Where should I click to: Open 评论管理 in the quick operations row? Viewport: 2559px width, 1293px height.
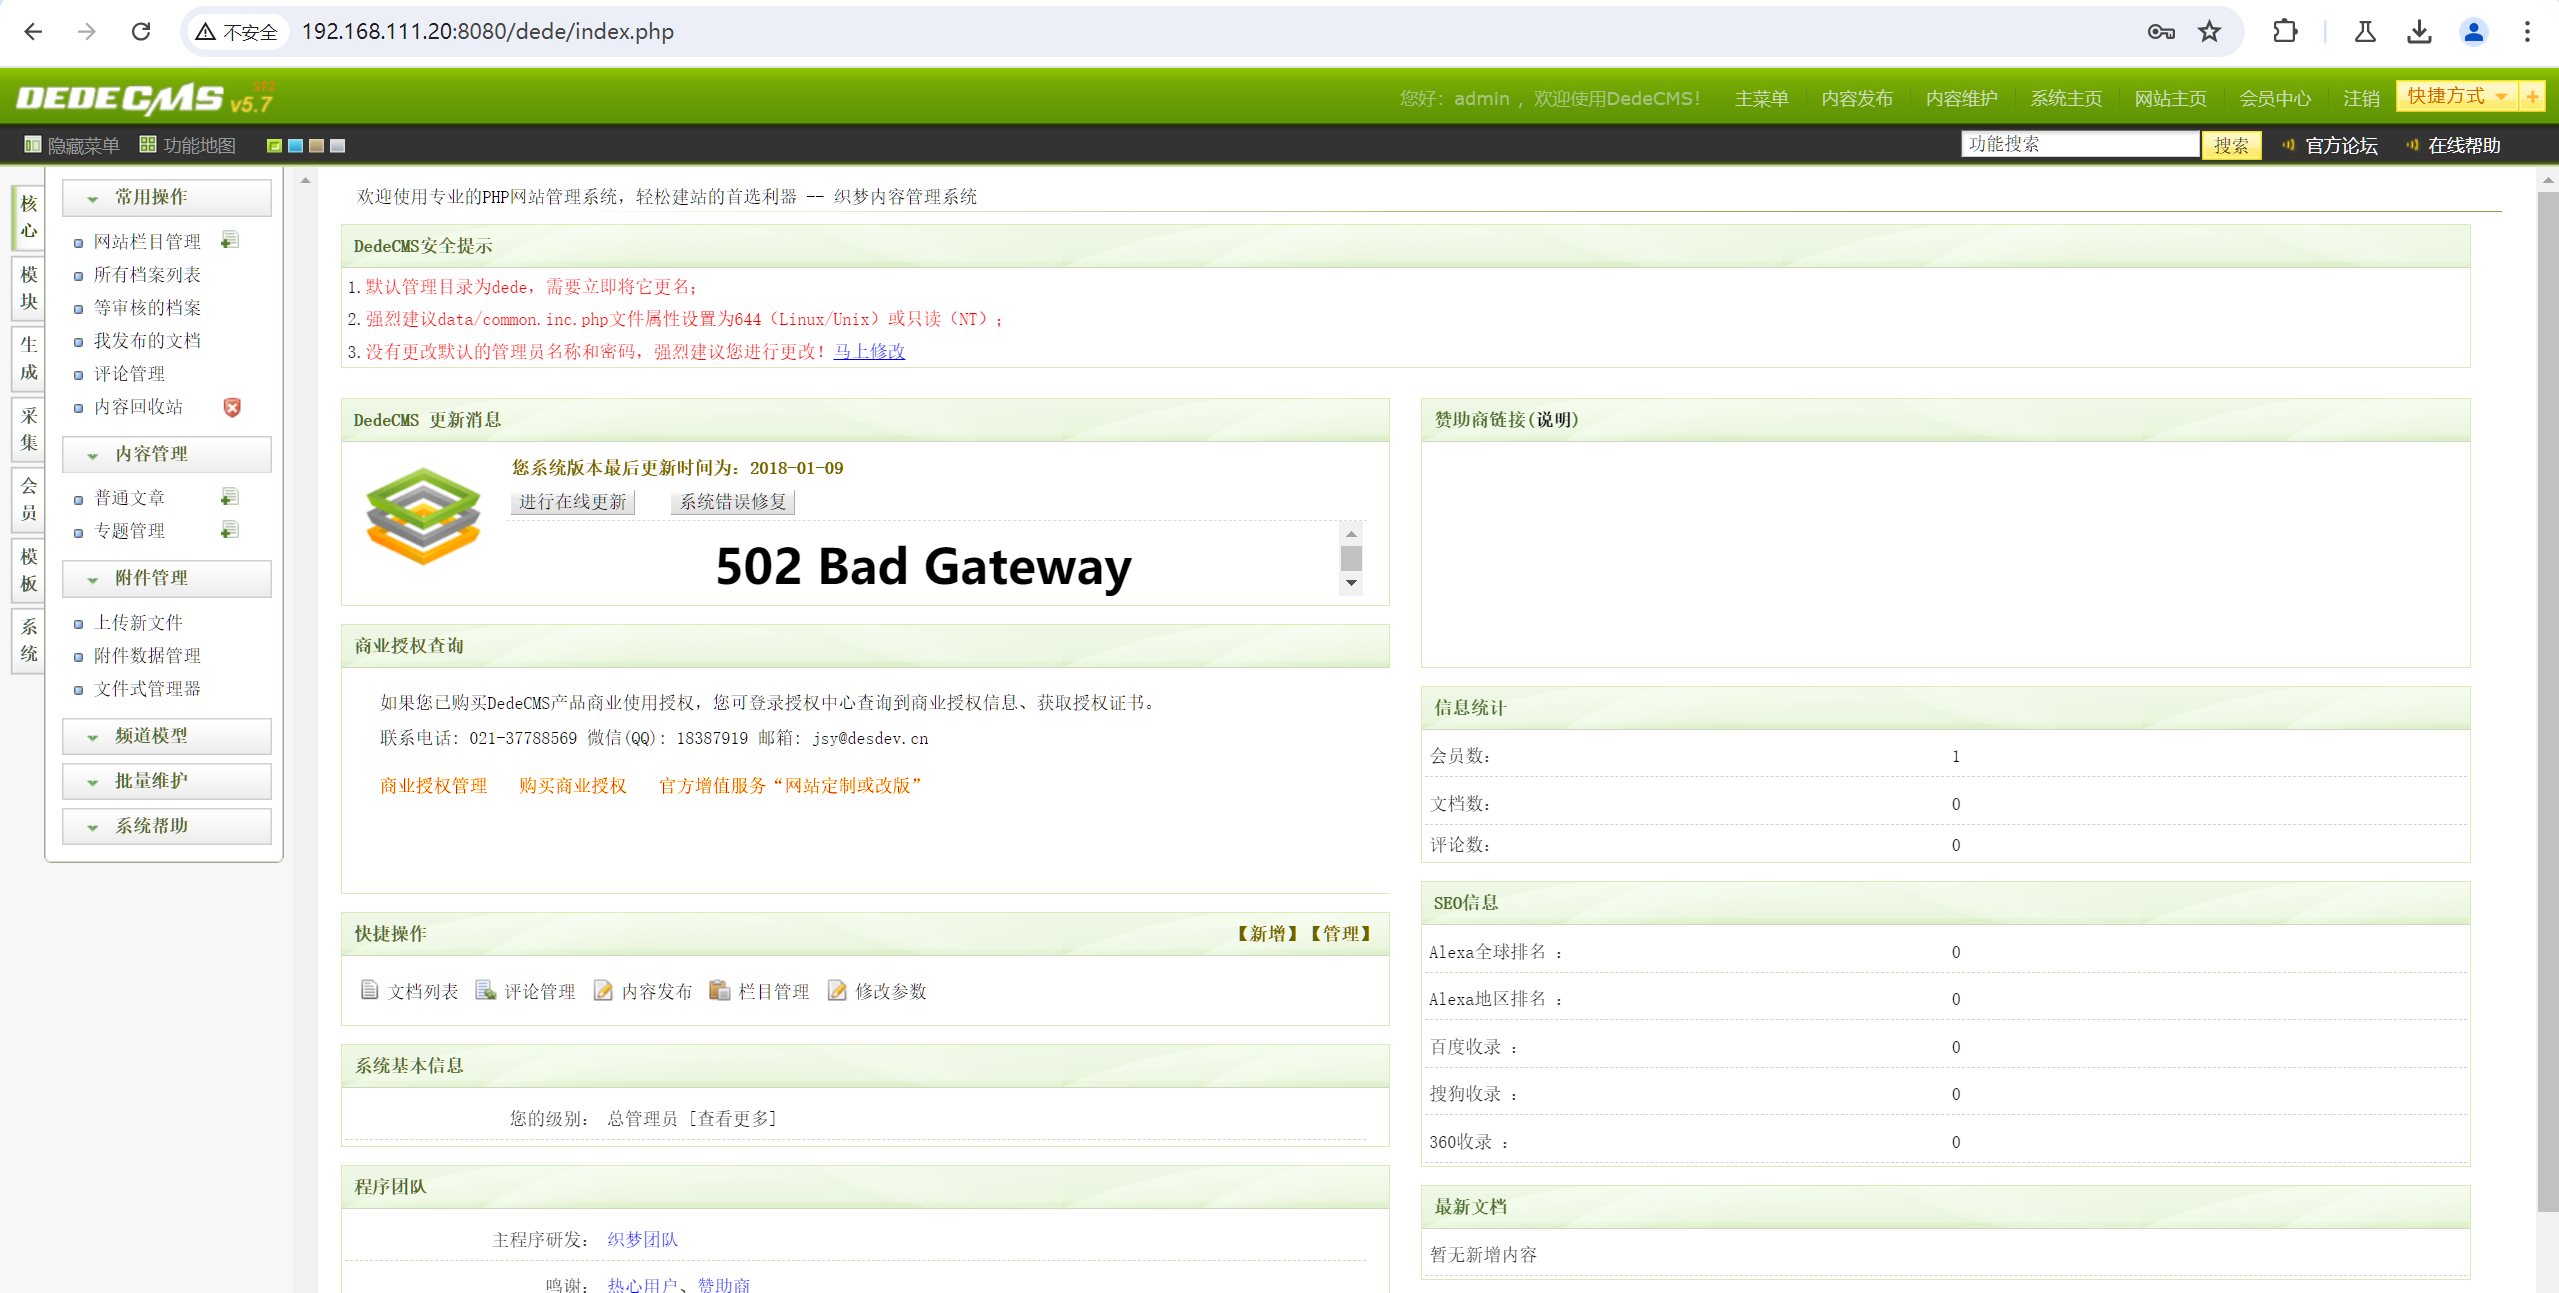[x=526, y=991]
